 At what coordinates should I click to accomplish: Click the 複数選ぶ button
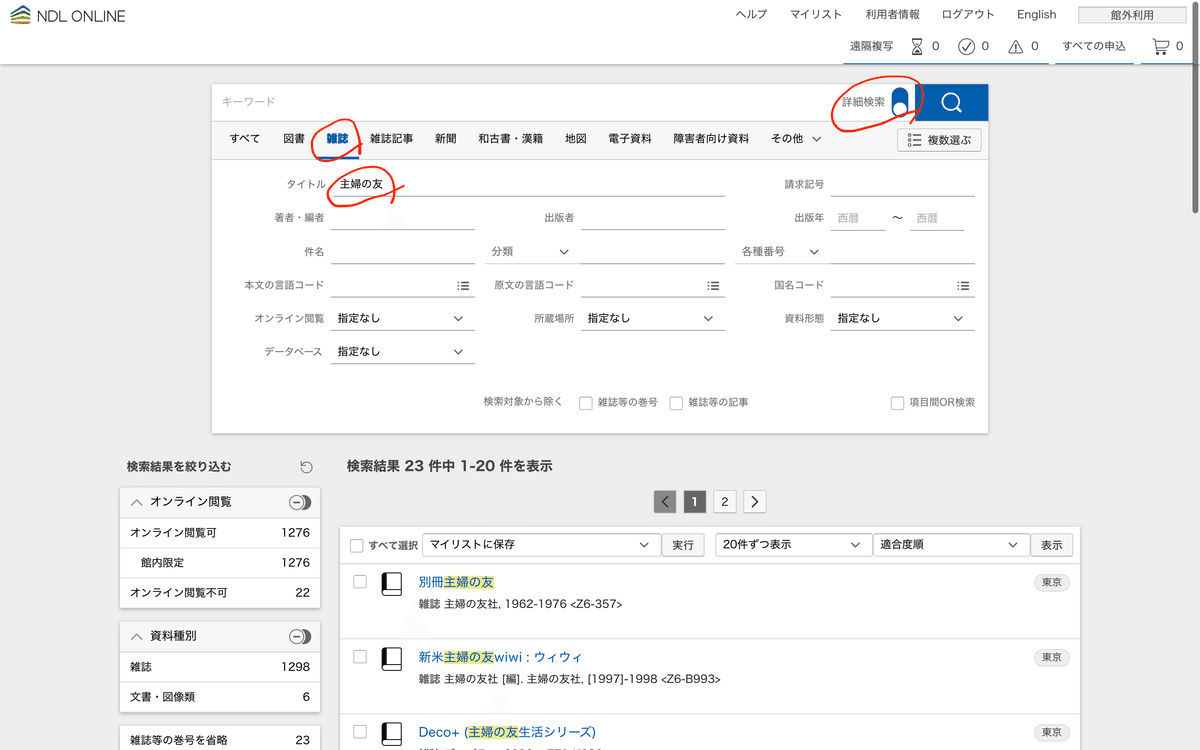(940, 140)
